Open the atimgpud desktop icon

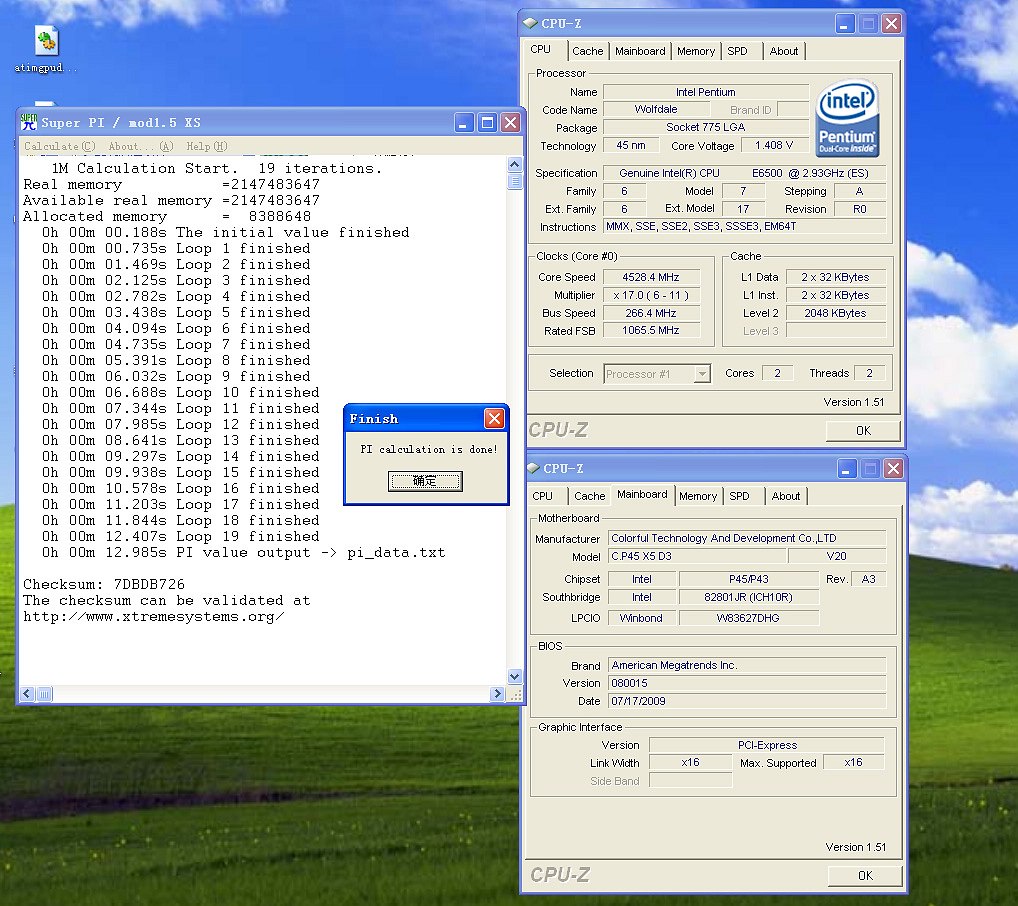pos(46,49)
